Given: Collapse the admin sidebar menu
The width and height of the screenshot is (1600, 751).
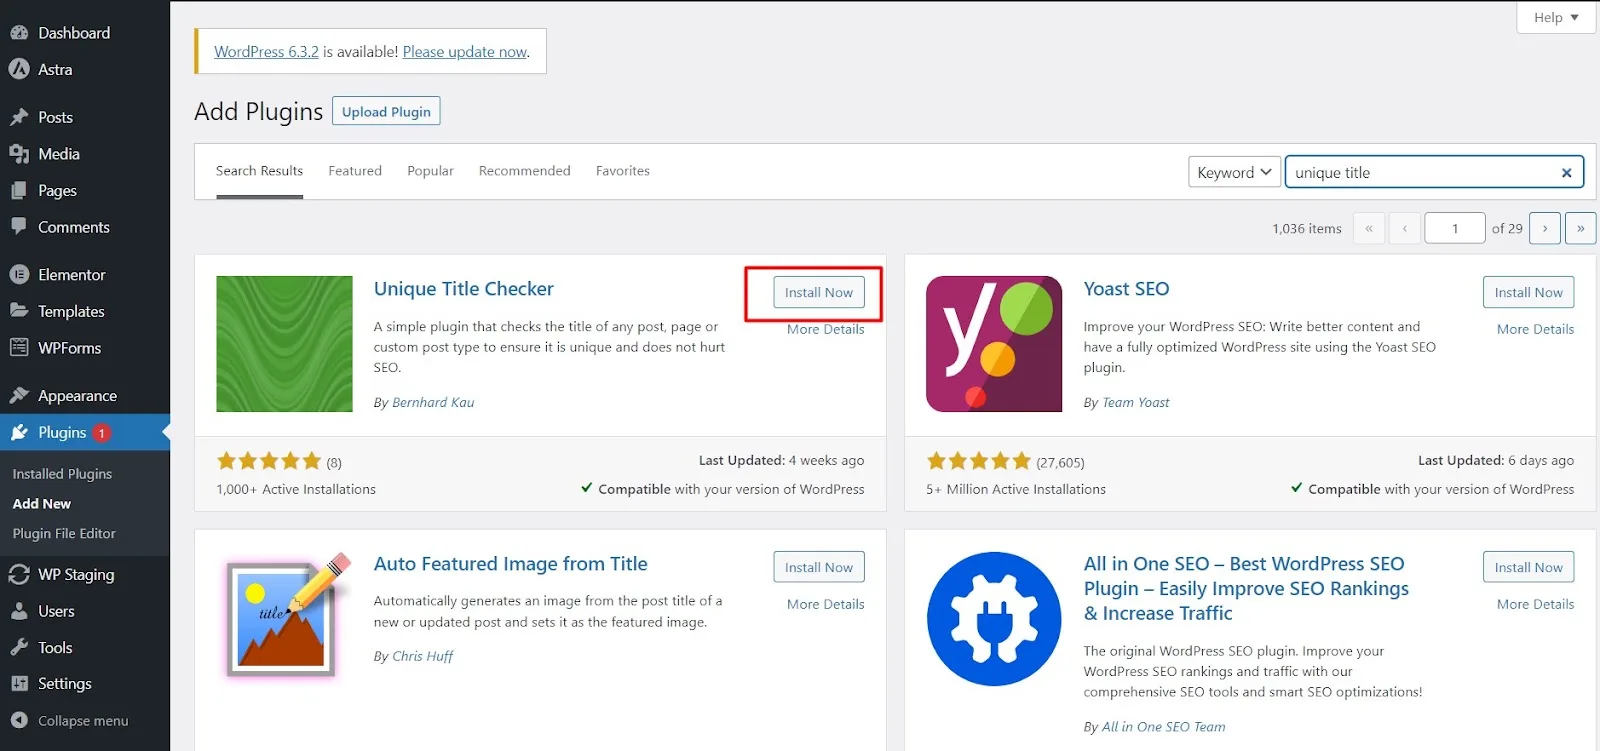Looking at the screenshot, I should coord(69,721).
